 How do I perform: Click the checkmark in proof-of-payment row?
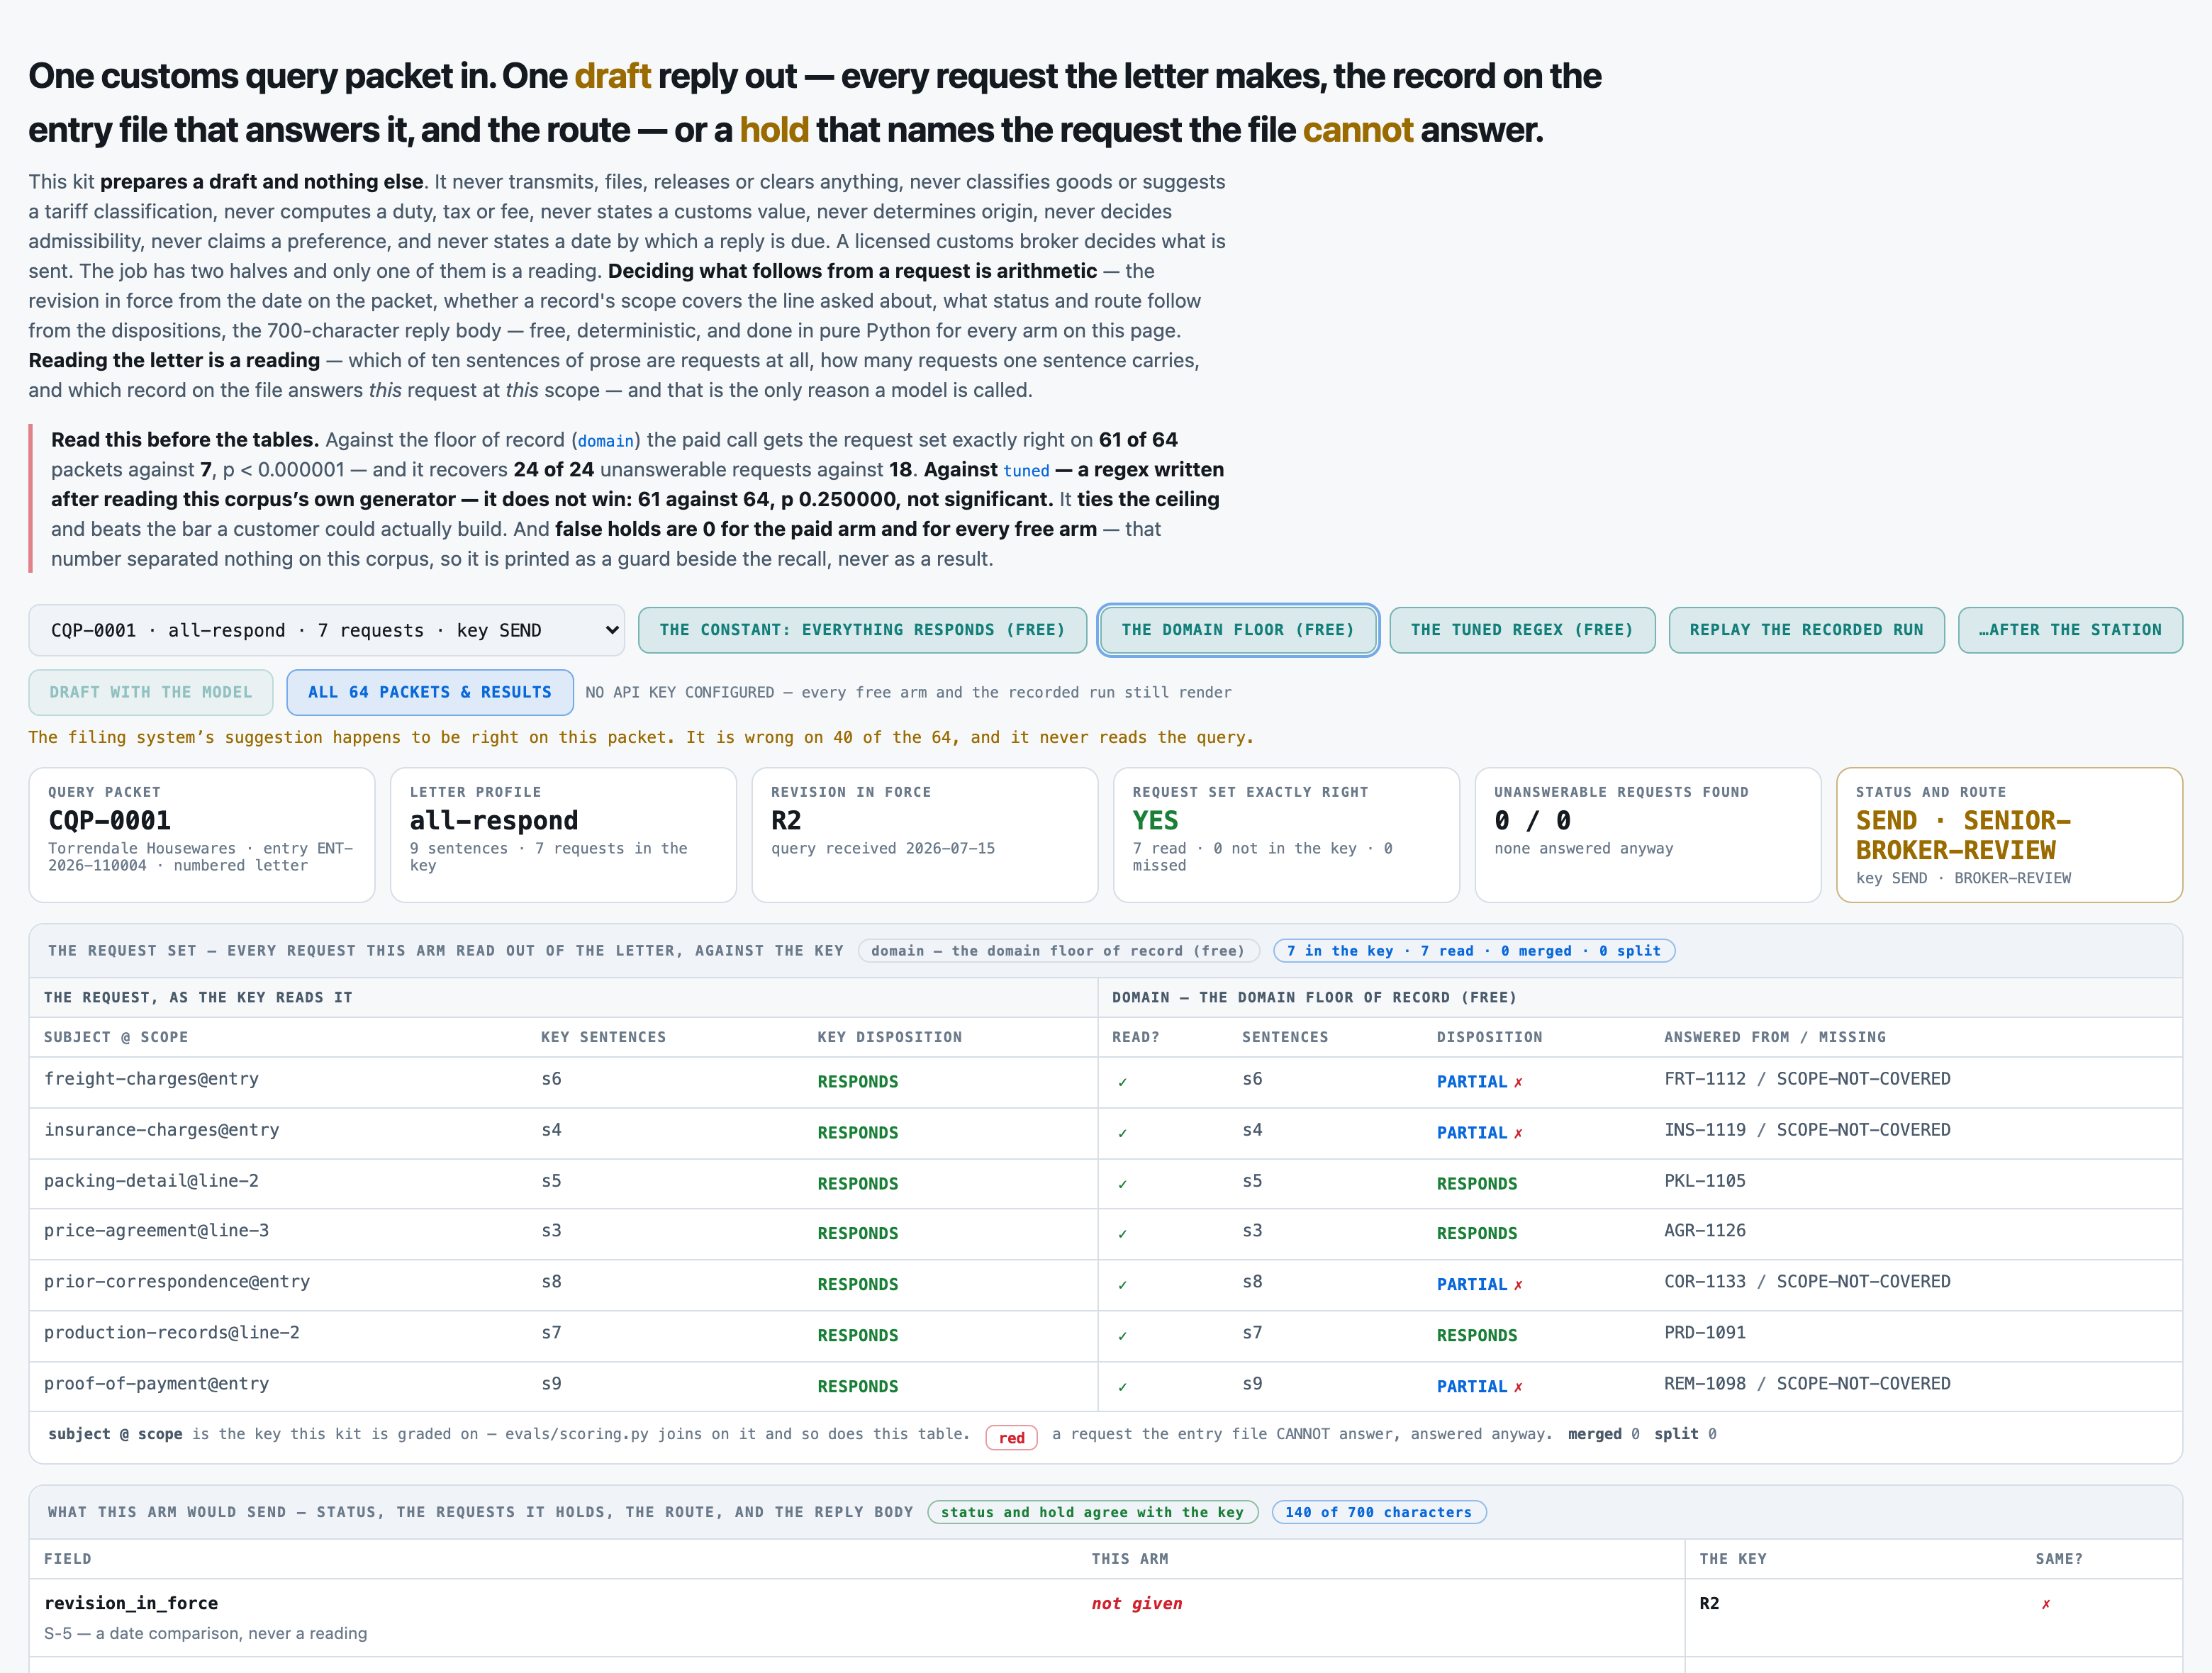1122,1387
